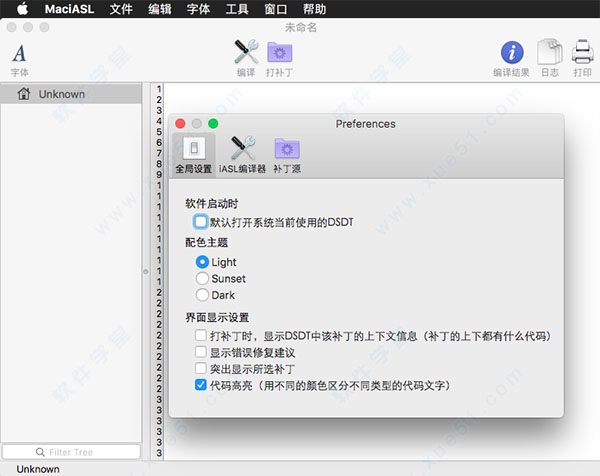Switch to the 补丁源 preferences tab
Screen dimensions: 600x476
[x=287, y=155]
